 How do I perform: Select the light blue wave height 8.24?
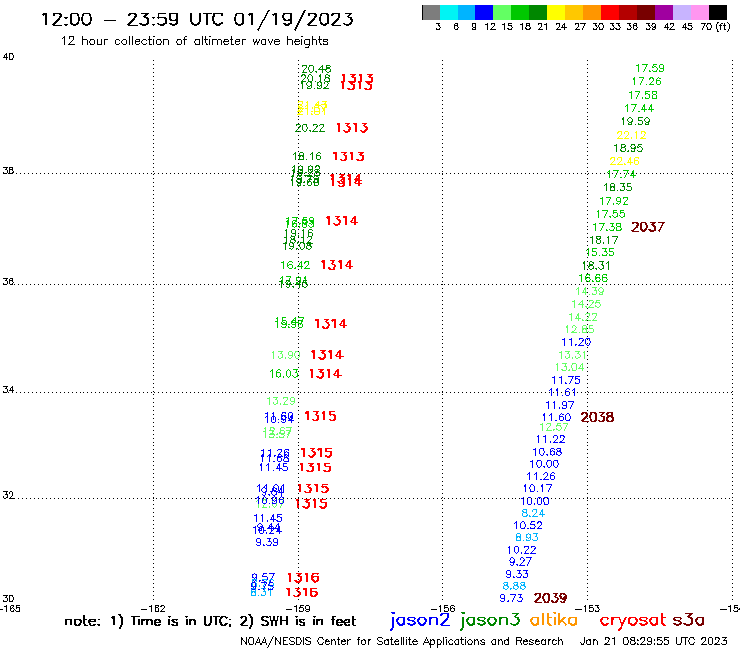pyautogui.click(x=533, y=513)
